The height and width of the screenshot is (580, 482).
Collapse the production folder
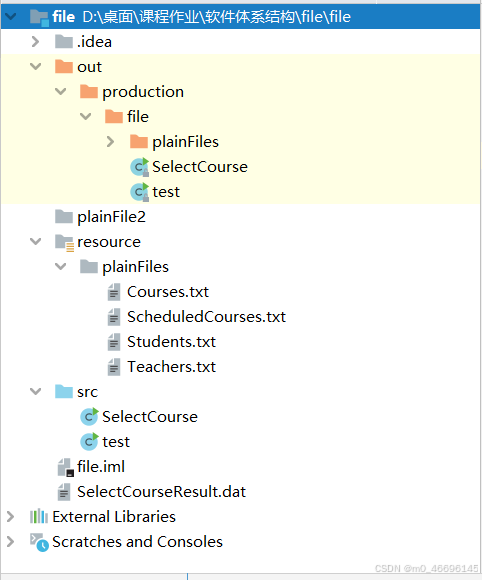[x=61, y=91]
